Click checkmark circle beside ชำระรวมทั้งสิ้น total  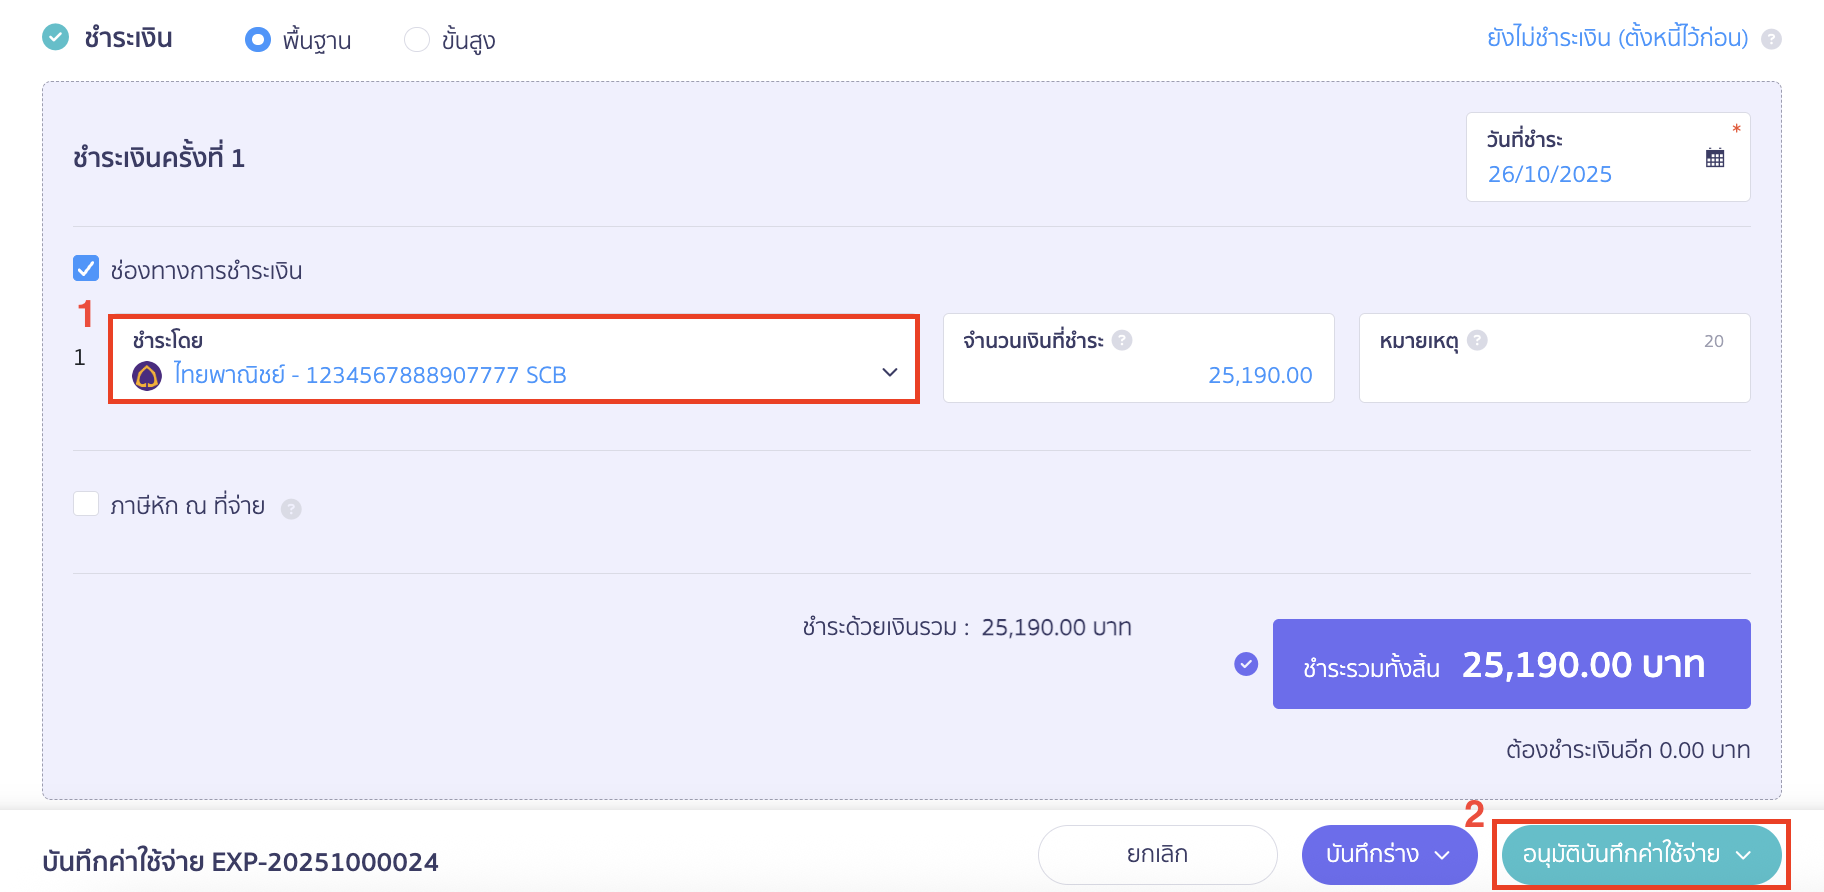pyautogui.click(x=1245, y=662)
